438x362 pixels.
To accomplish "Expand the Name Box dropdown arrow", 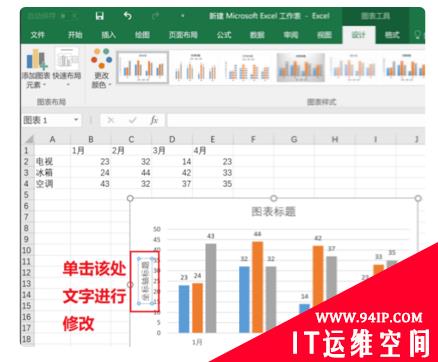I will coord(76,120).
